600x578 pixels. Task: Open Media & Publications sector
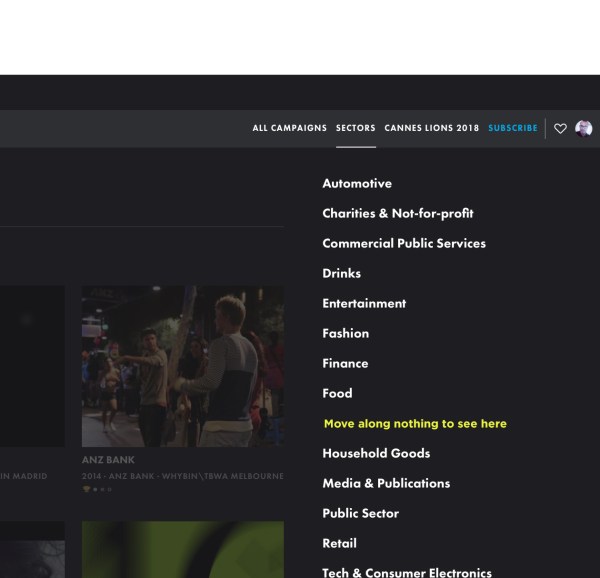(x=386, y=484)
